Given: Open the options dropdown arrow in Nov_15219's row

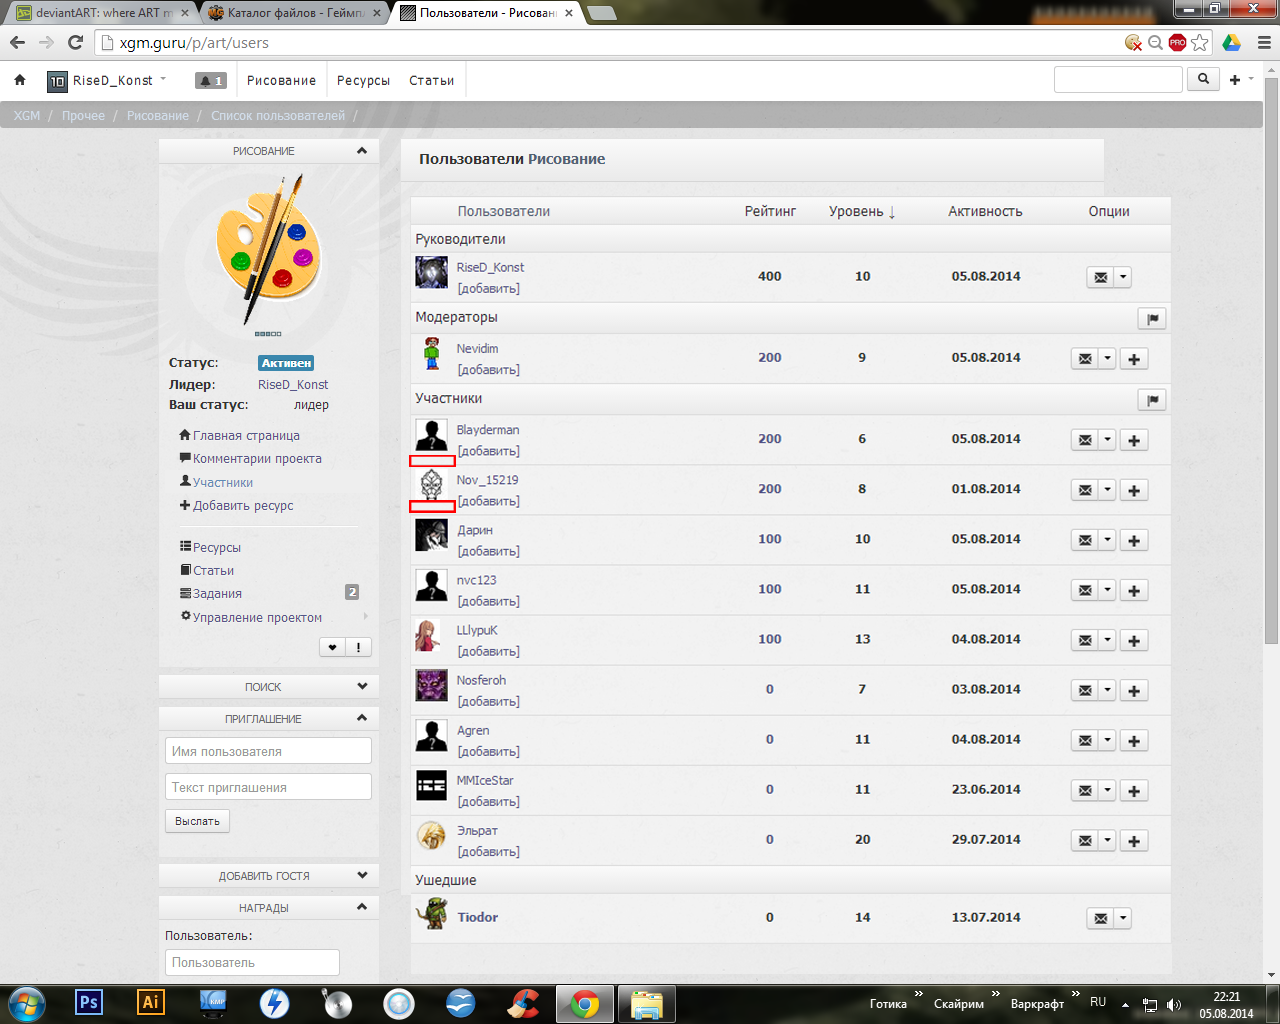Looking at the screenshot, I should pos(1107,489).
